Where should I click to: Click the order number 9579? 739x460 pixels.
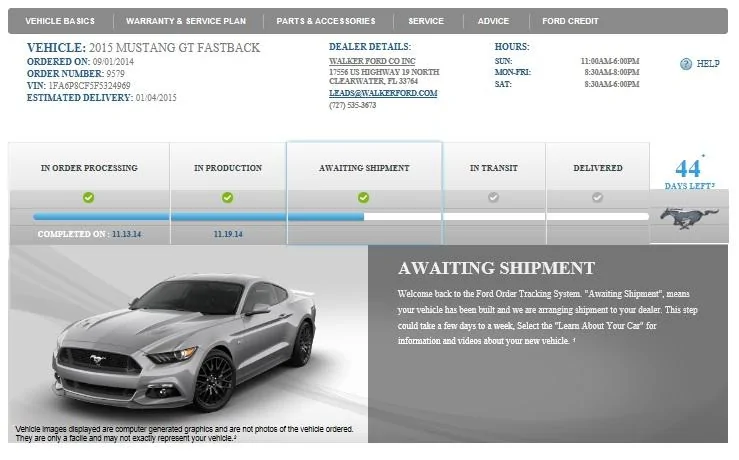coord(115,74)
